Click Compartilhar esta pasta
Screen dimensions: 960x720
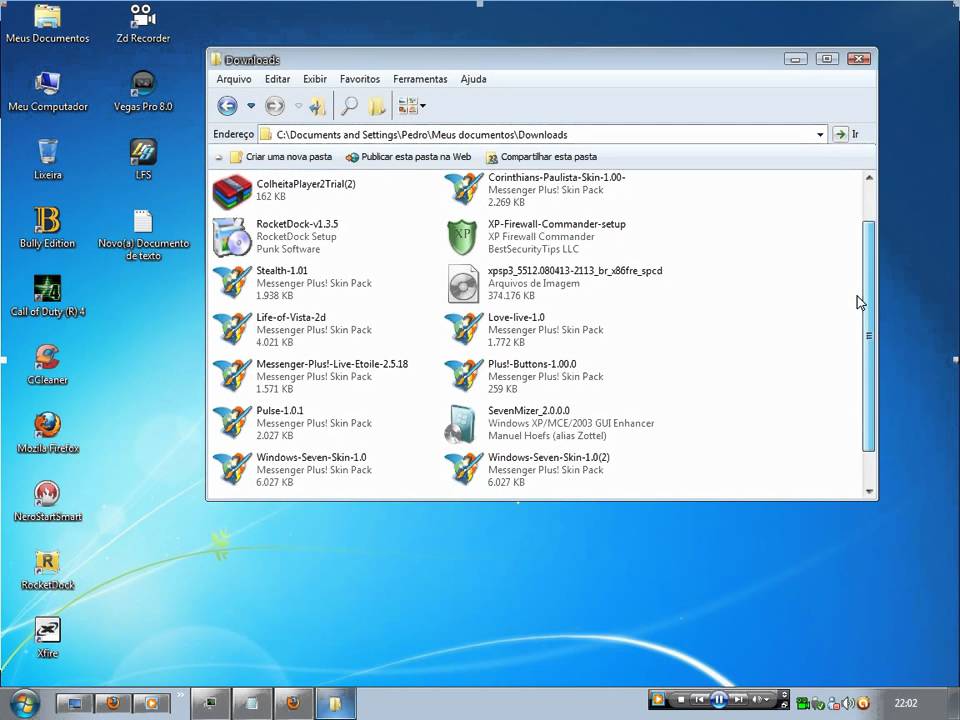pos(541,157)
